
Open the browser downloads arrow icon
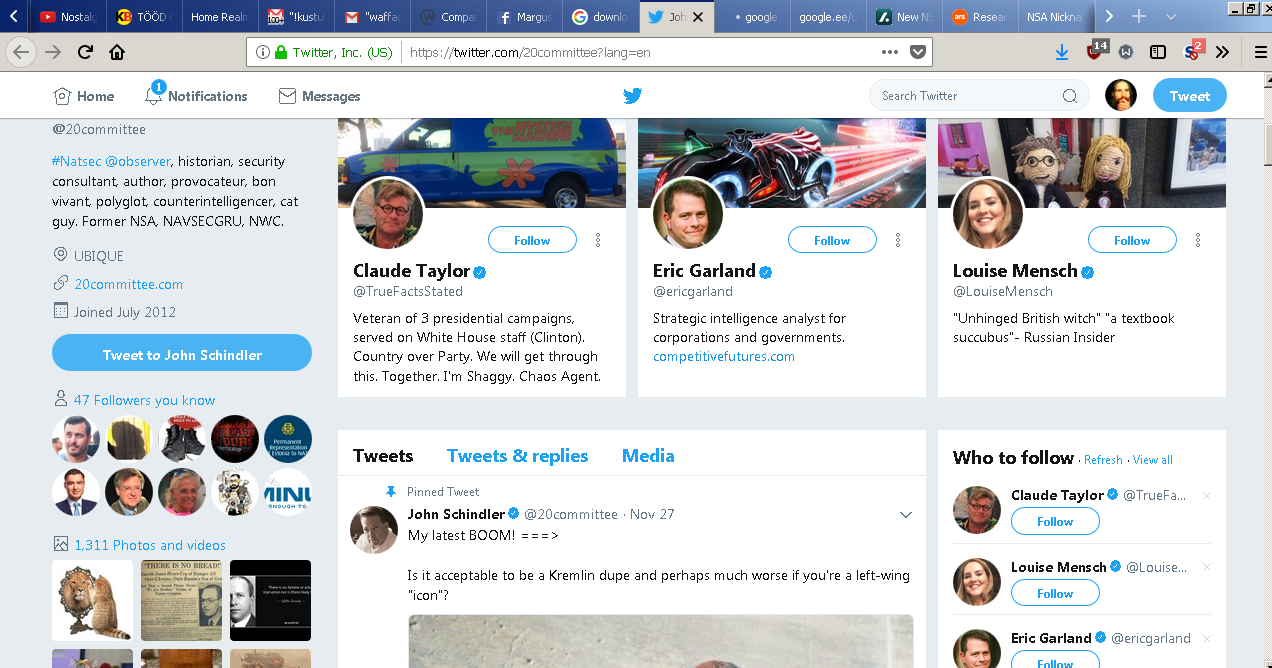point(1062,52)
